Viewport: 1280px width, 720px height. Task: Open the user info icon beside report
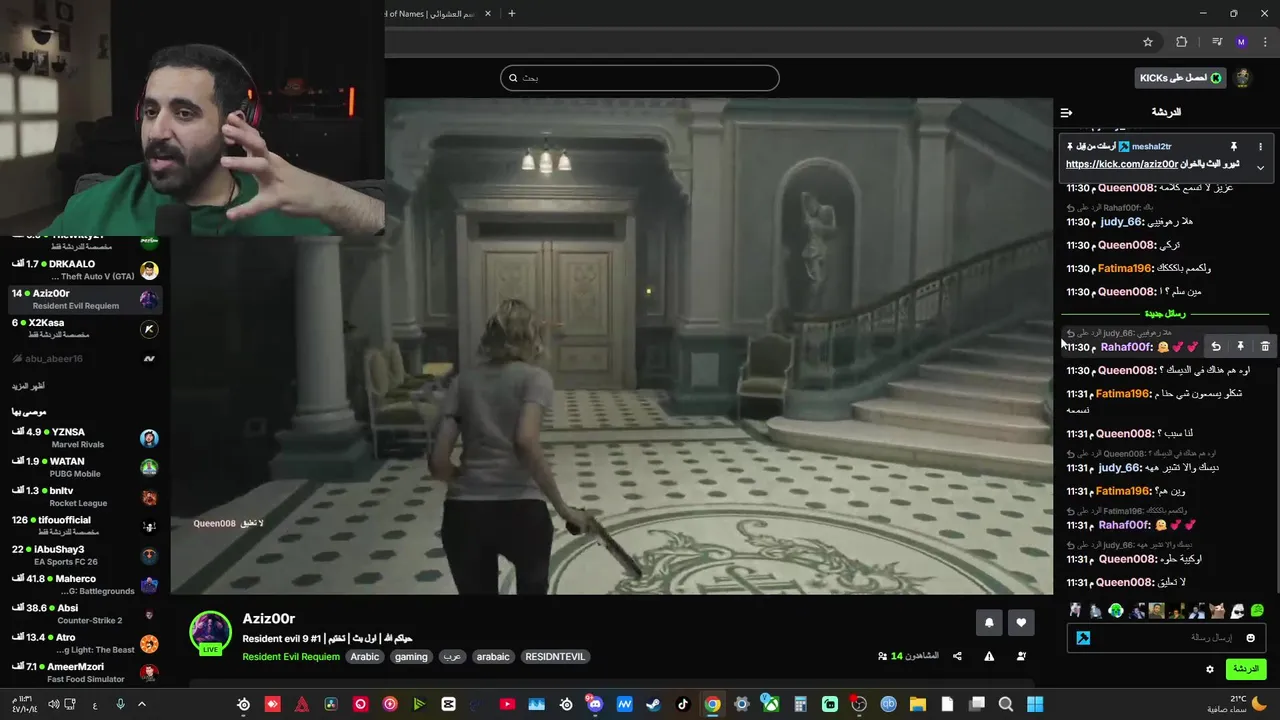[1021, 656]
